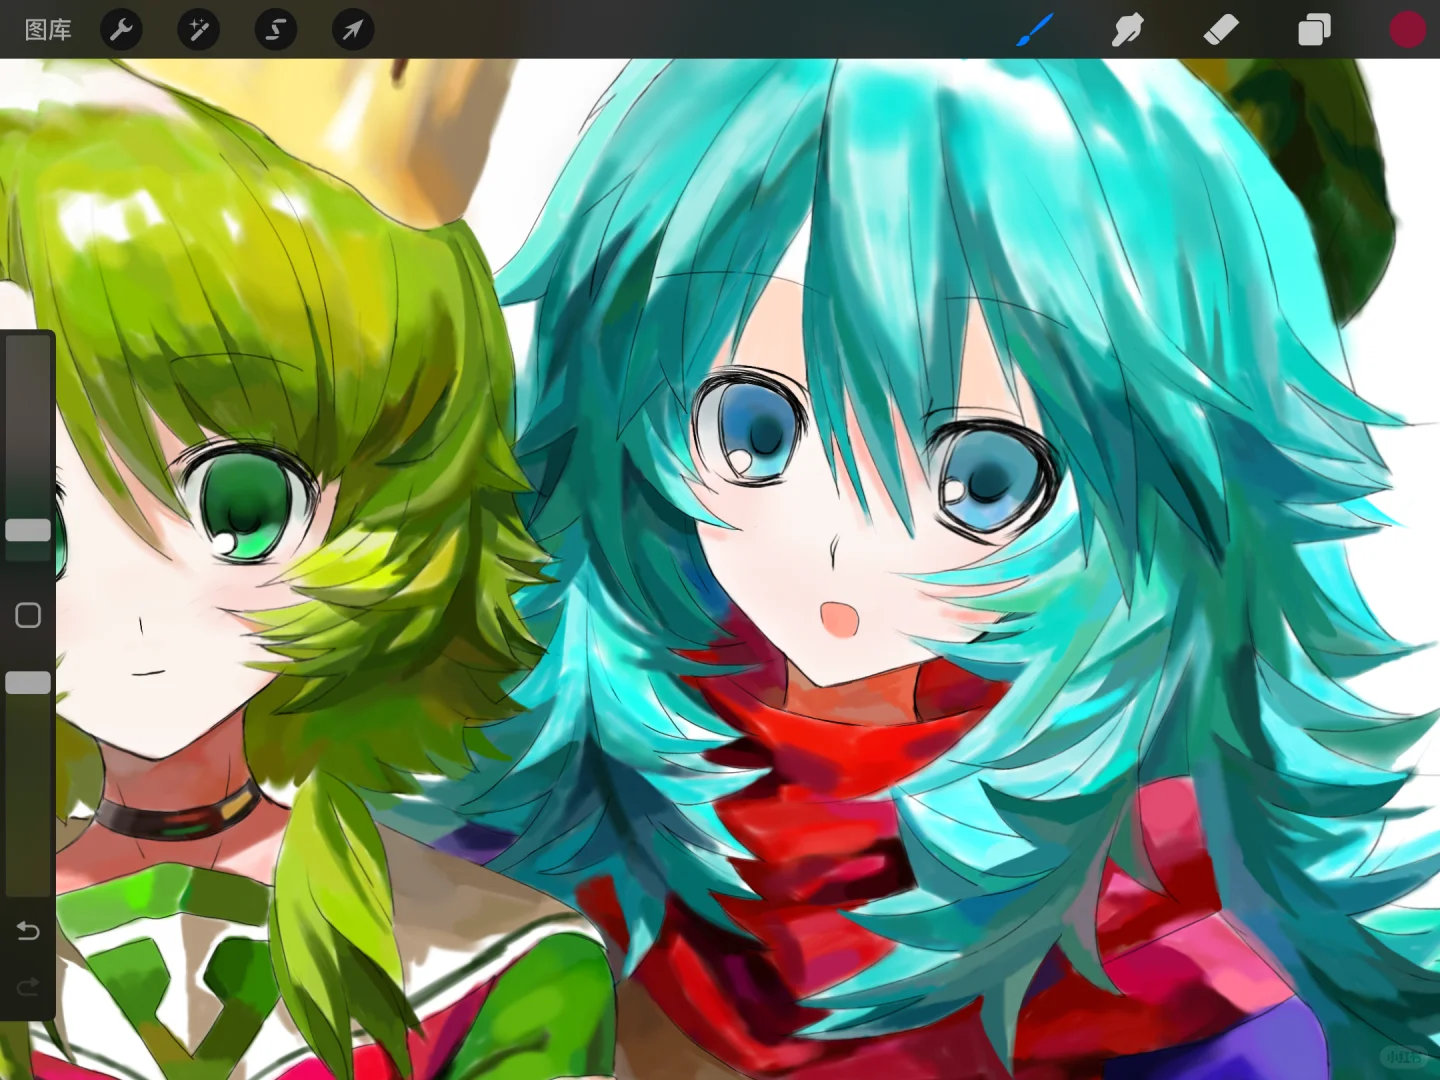Click the brush opacity slider handle

coord(28,683)
